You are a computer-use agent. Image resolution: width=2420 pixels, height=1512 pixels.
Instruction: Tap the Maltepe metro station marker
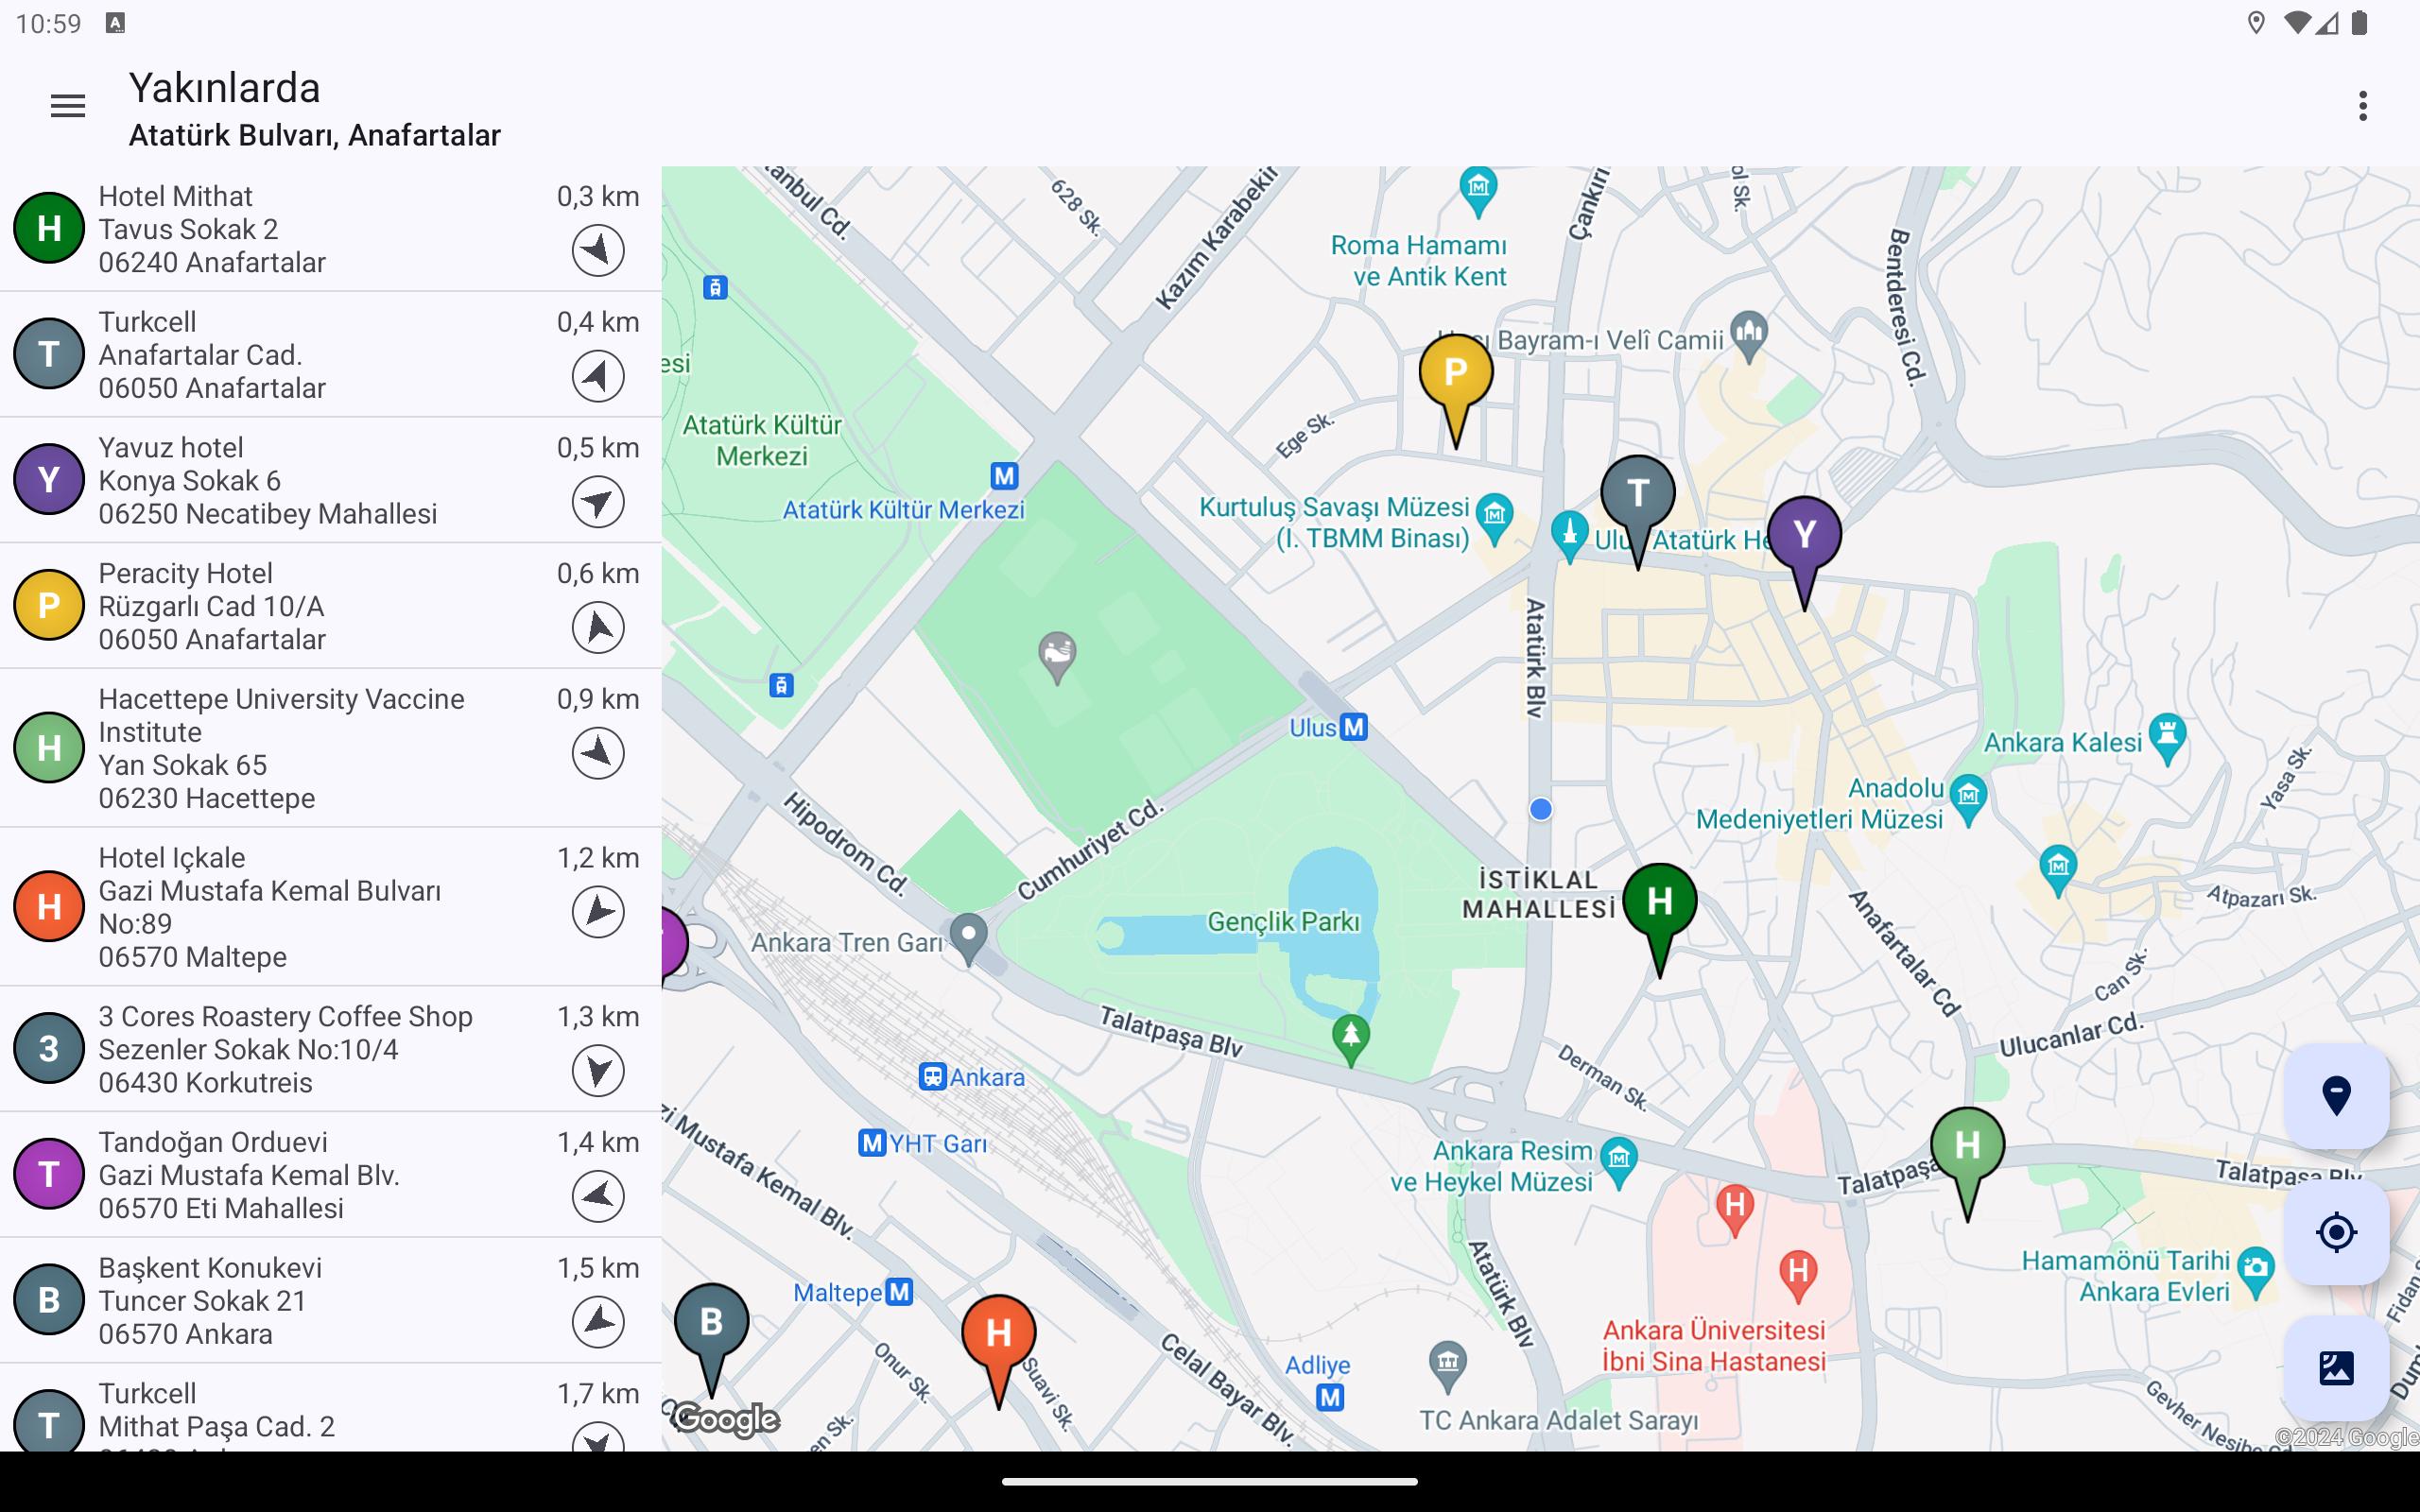(x=899, y=1292)
